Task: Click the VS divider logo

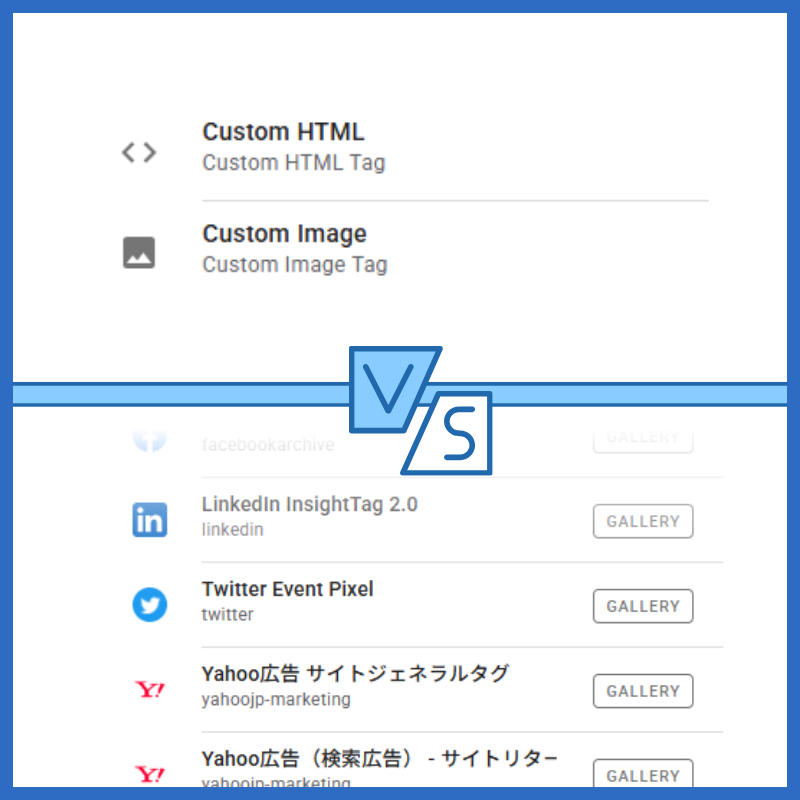Action: 418,410
